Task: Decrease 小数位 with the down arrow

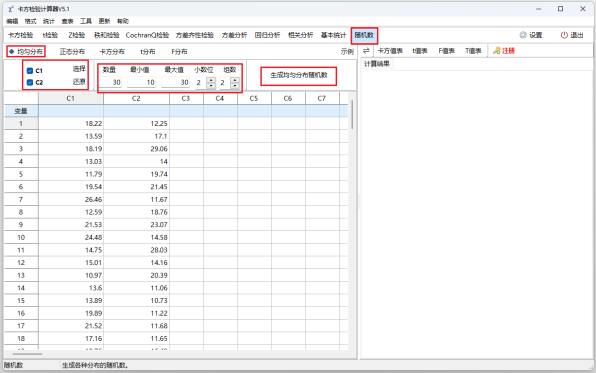Action: coord(211,85)
